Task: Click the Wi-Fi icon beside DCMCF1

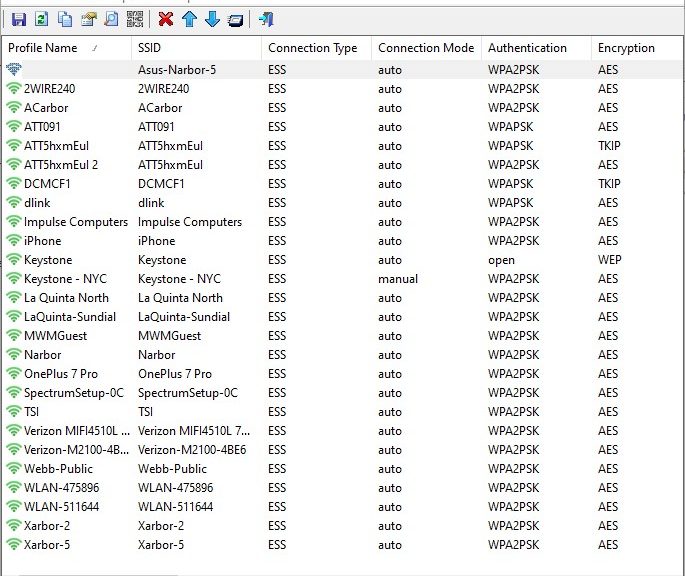Action: 14,184
